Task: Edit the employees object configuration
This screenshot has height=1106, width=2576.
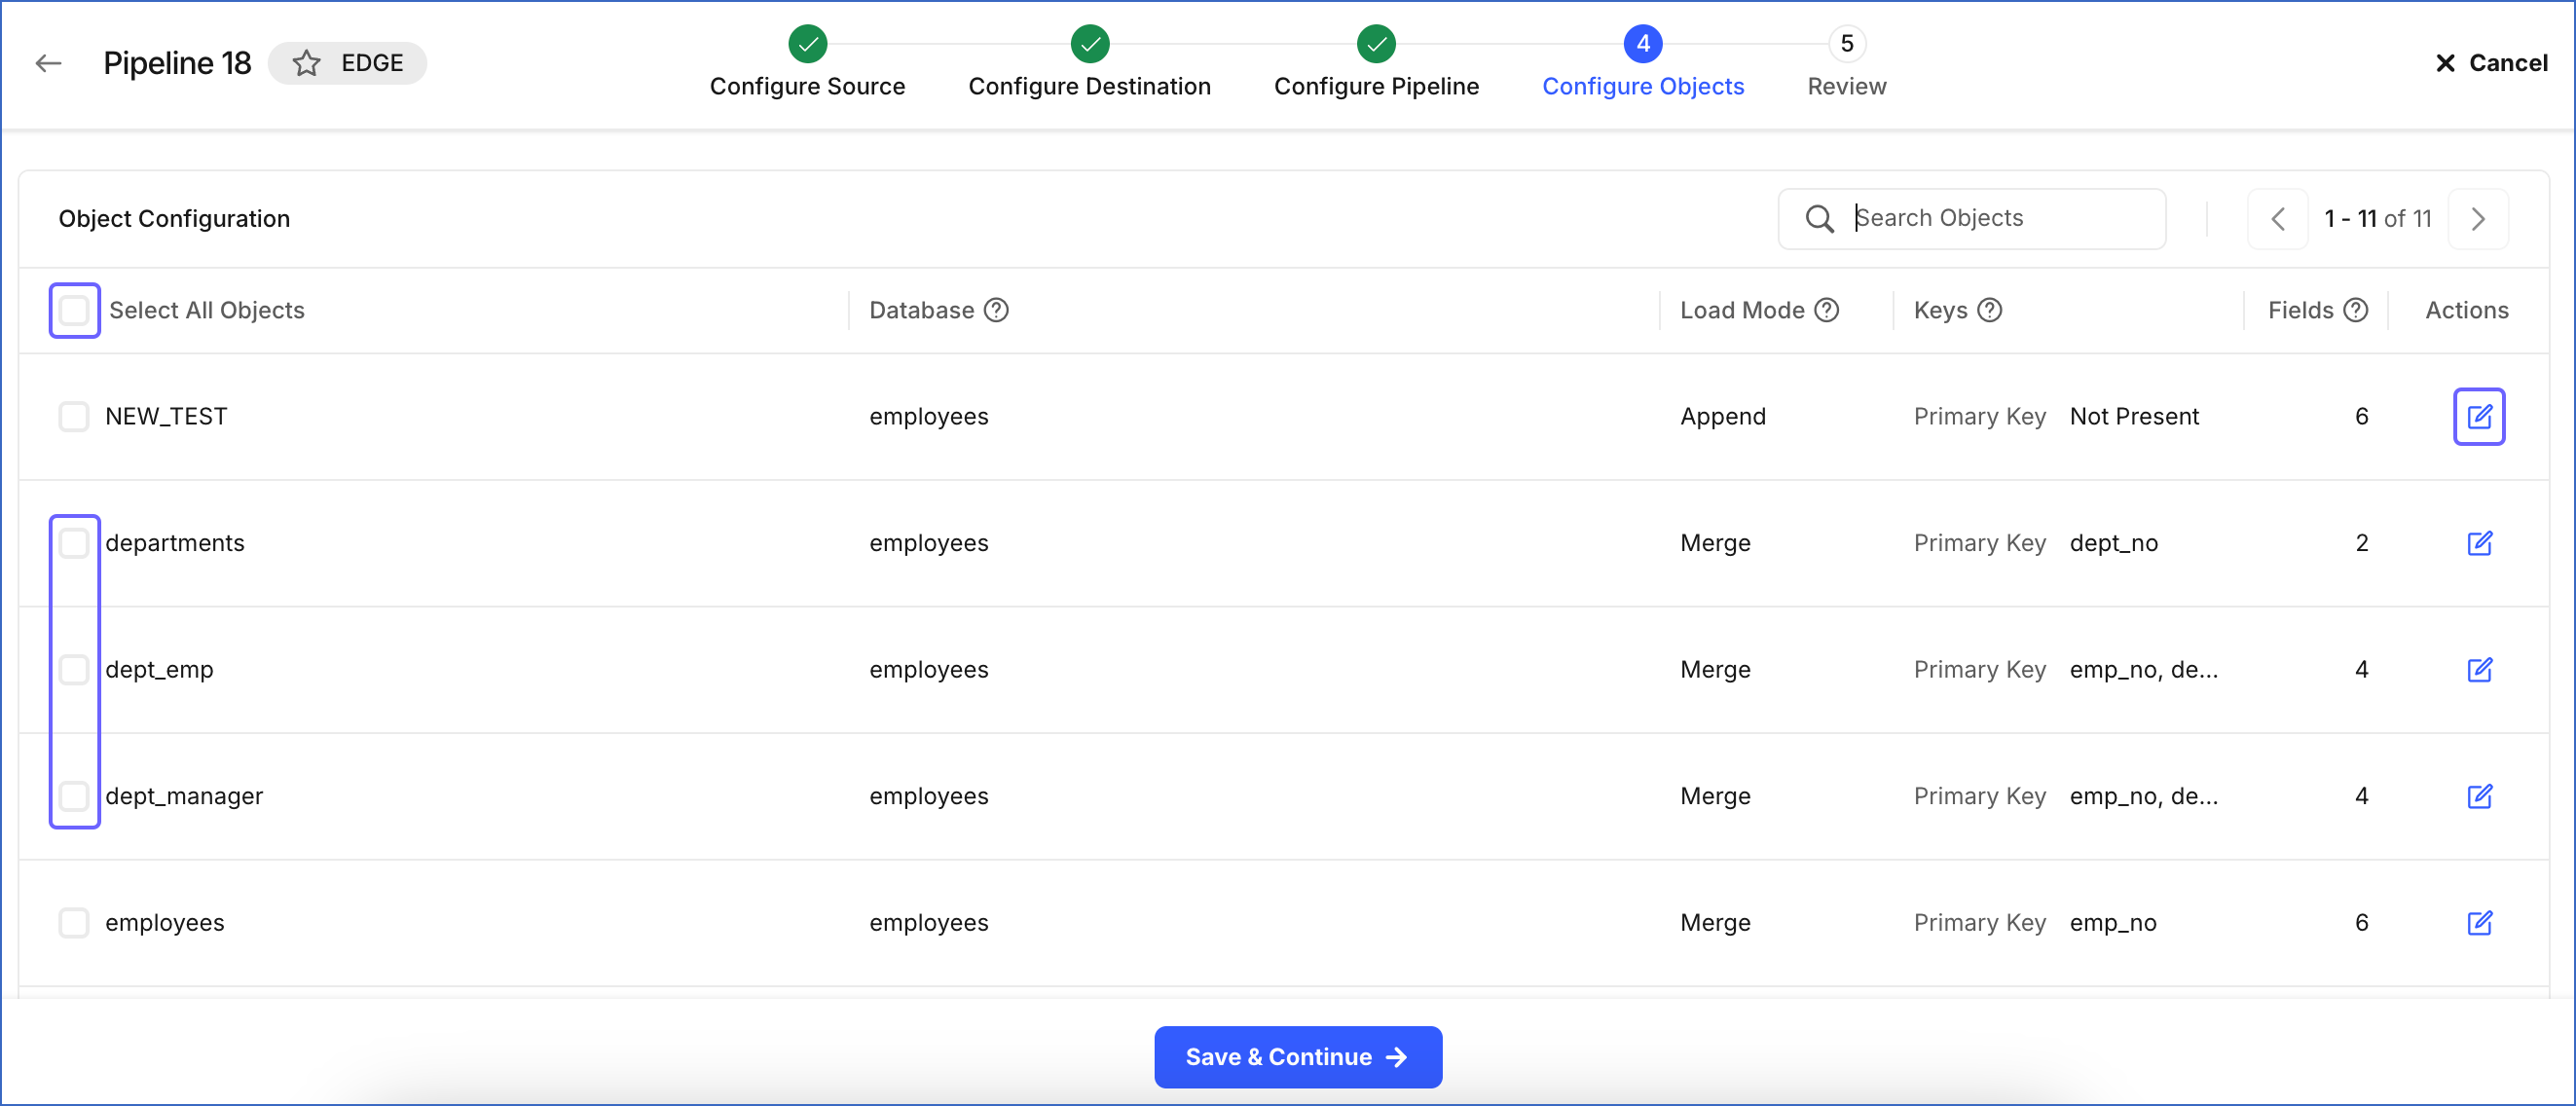Action: 2481,923
